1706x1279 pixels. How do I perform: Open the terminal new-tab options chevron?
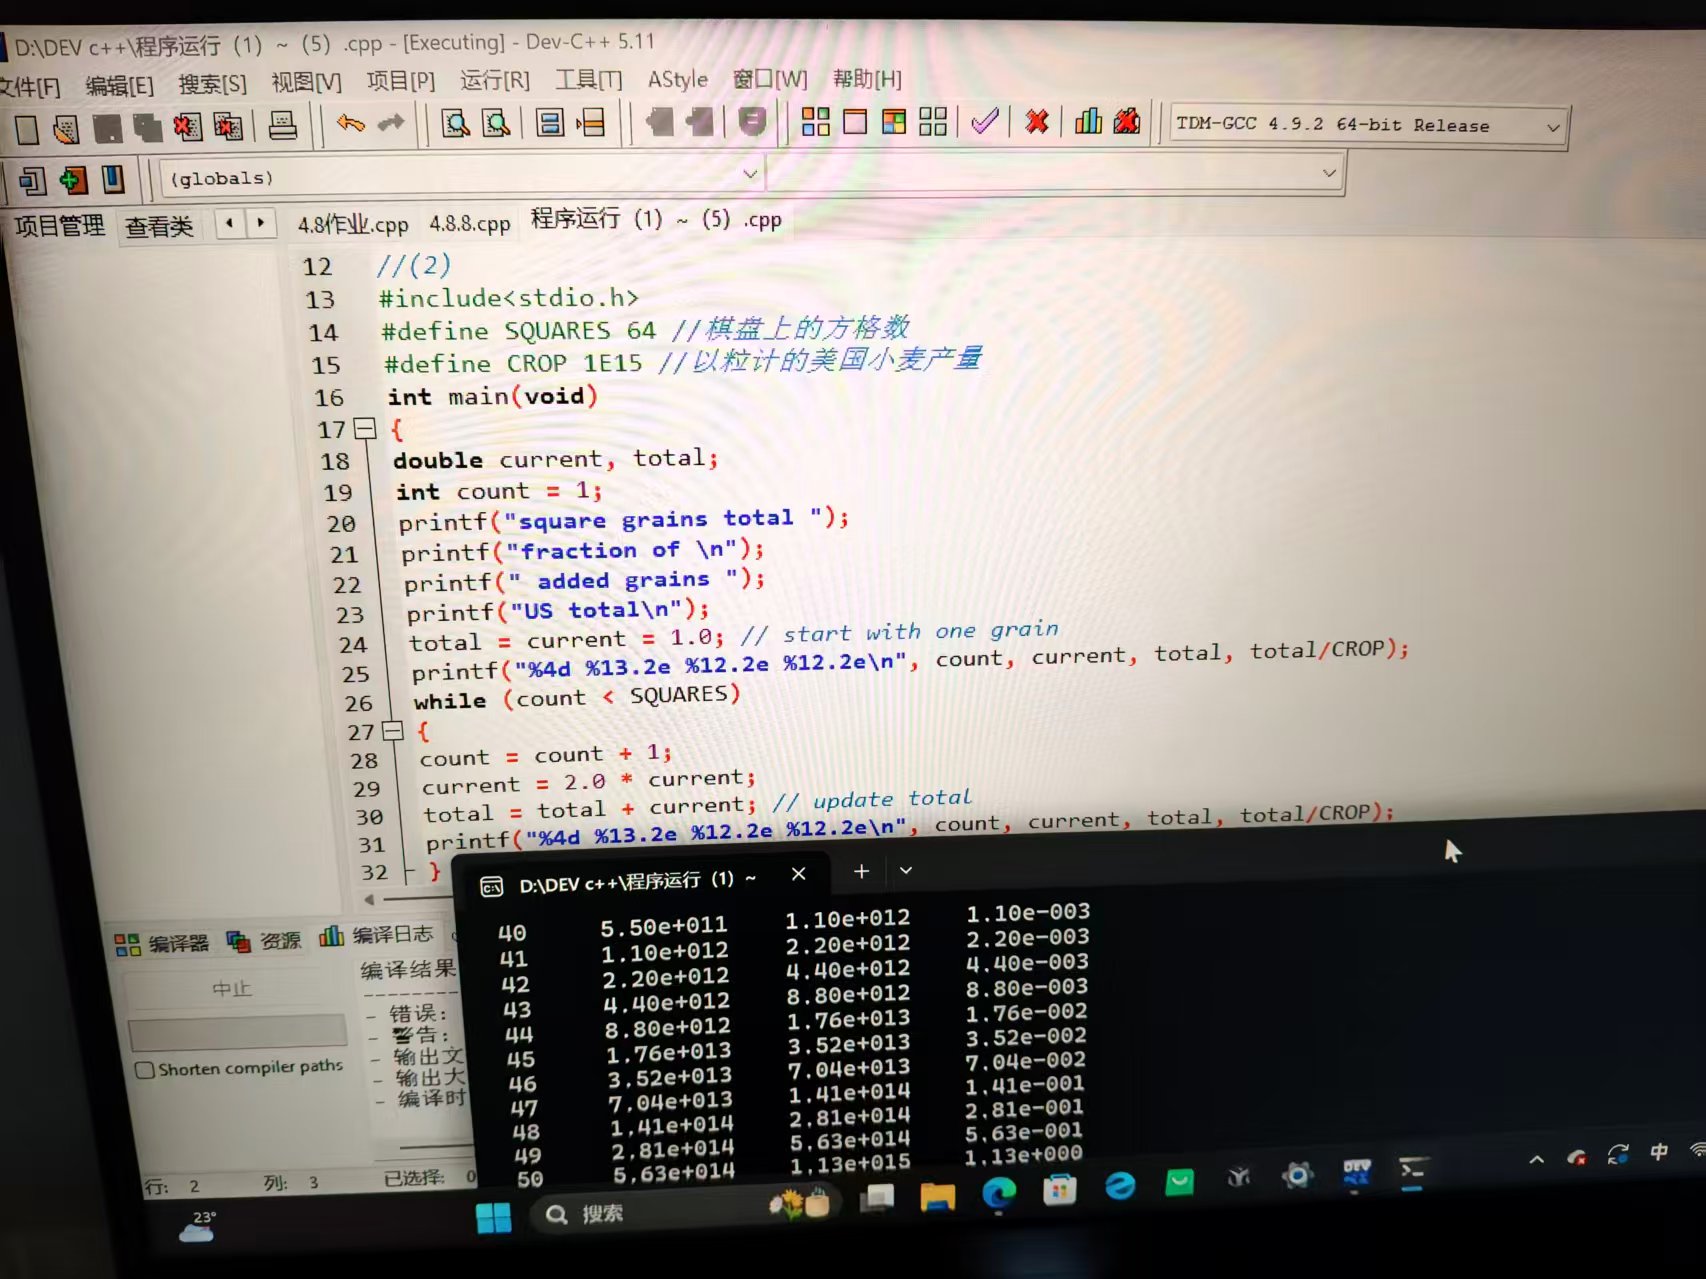coord(905,871)
